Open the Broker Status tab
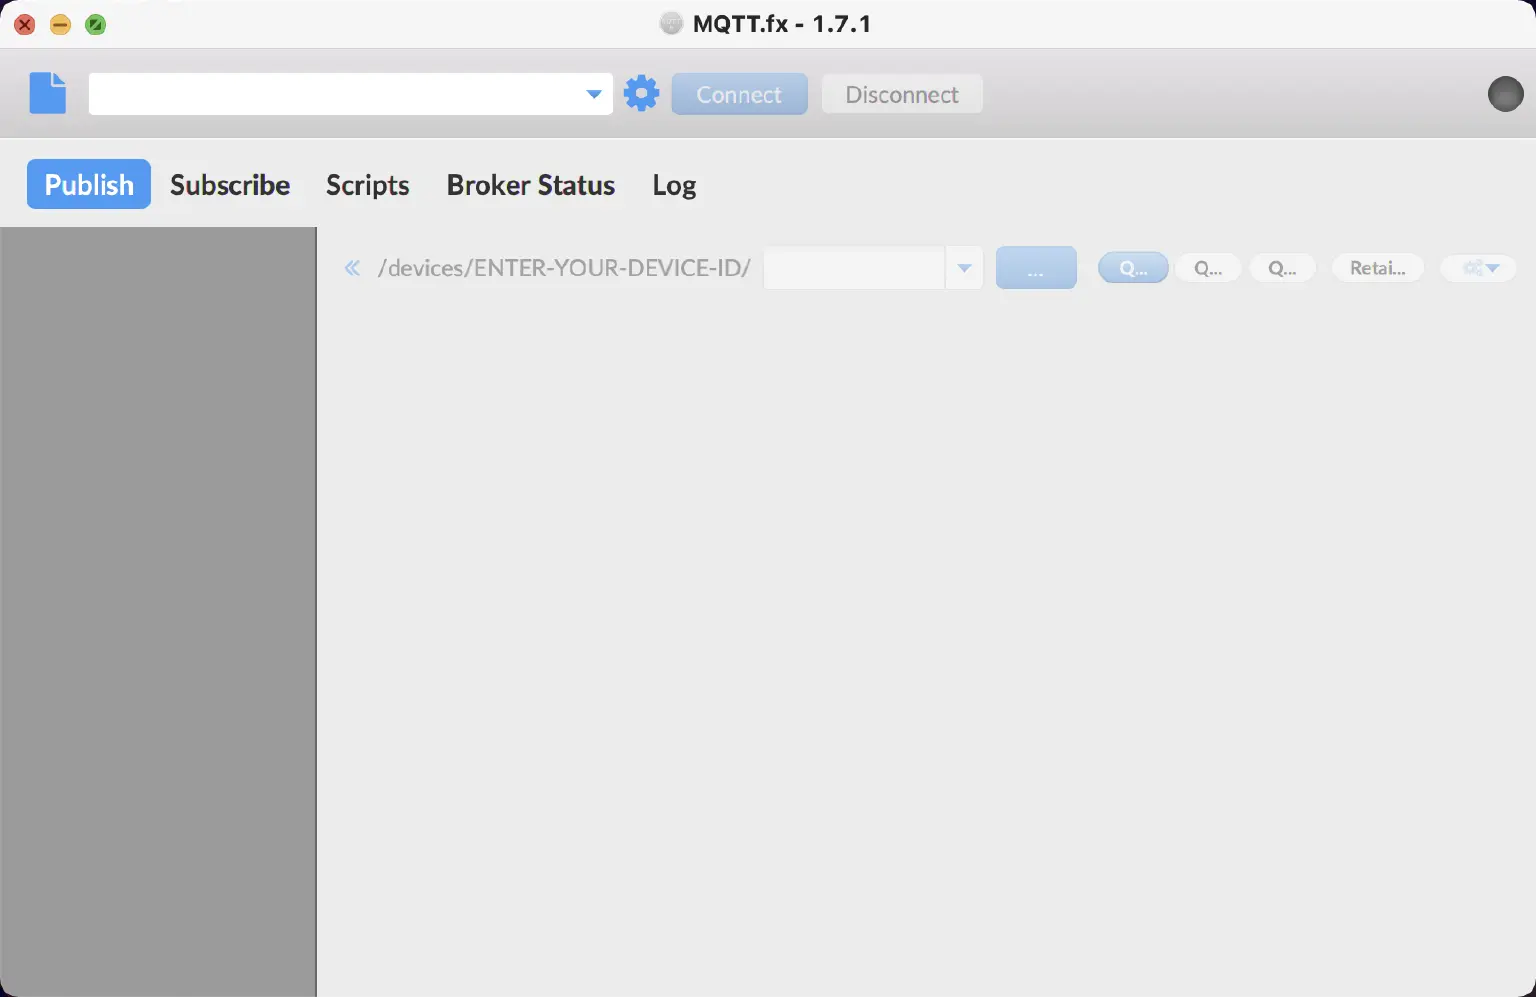Viewport: 1536px width, 997px height. [x=530, y=184]
